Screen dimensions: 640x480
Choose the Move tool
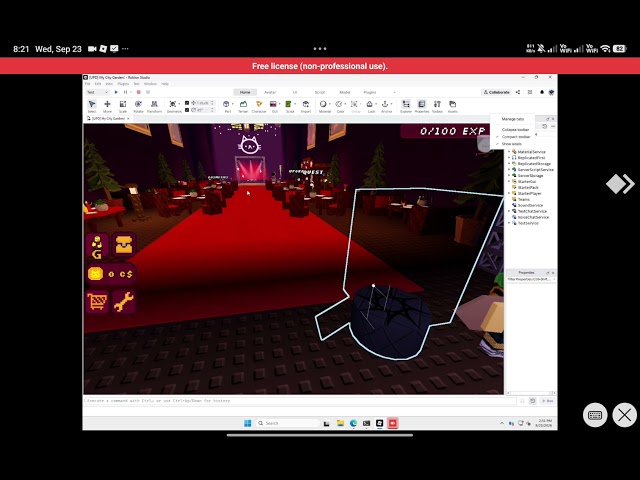(x=107, y=106)
